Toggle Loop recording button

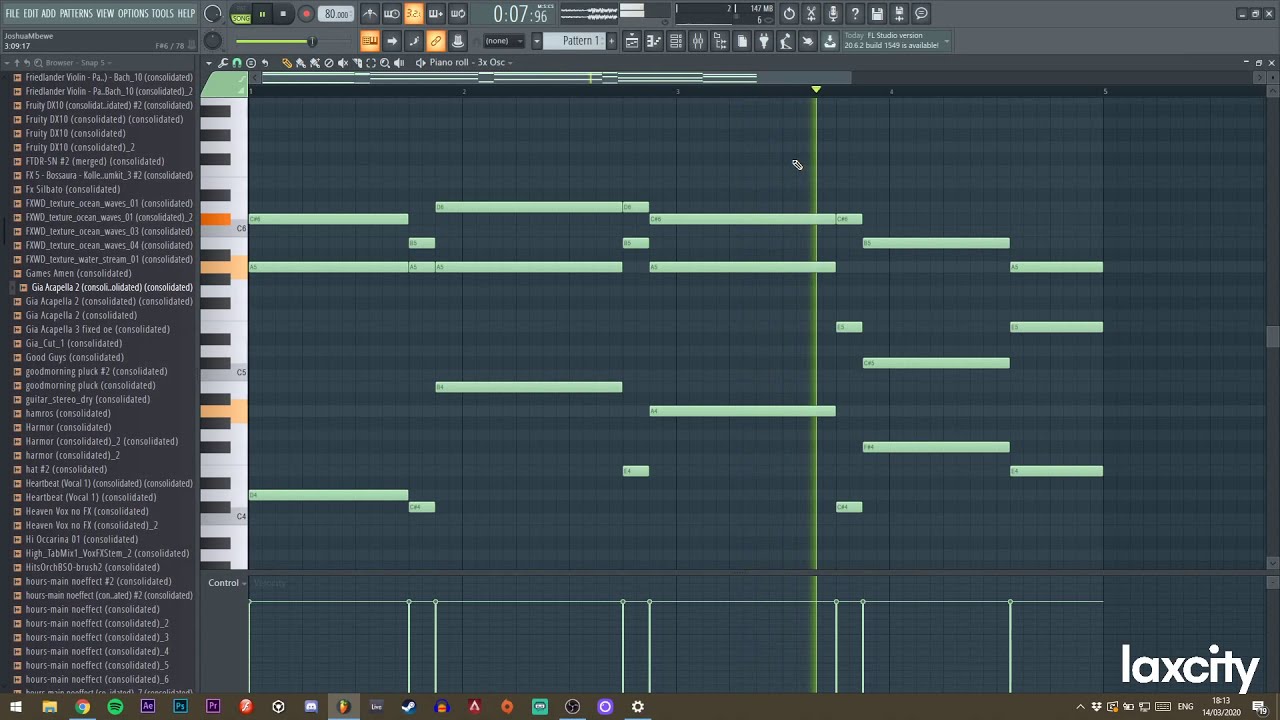pos(457,13)
